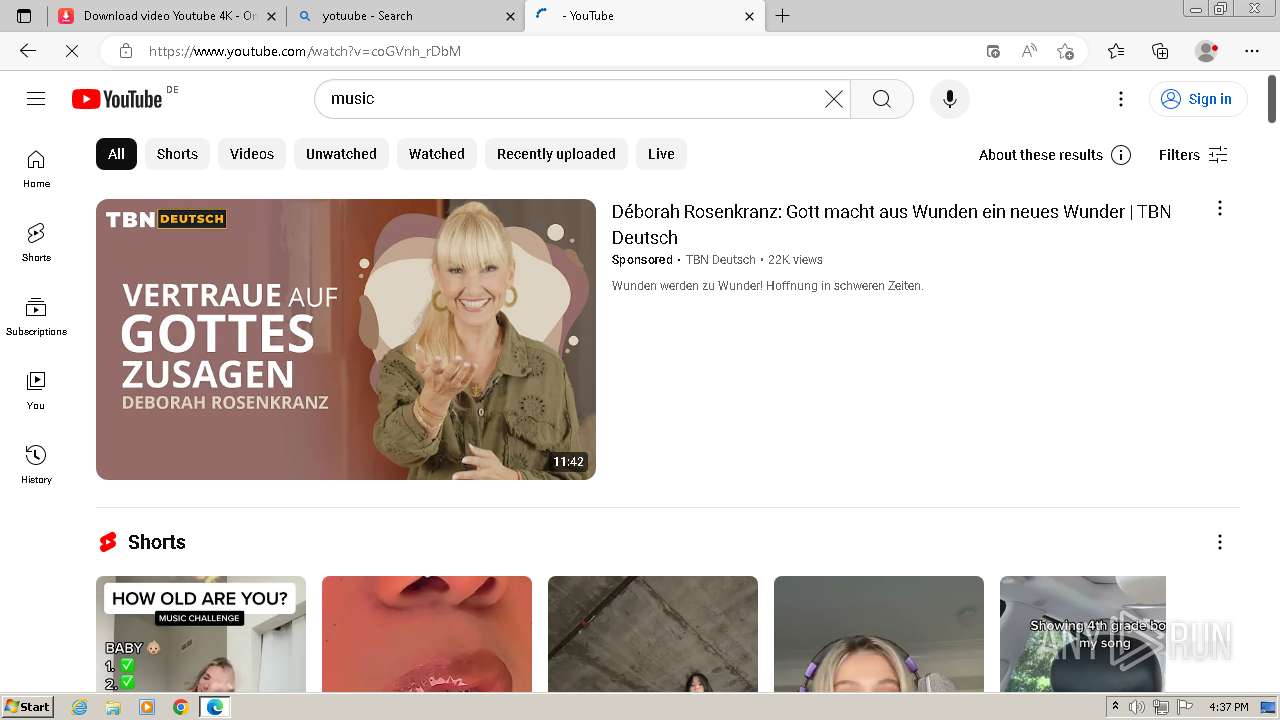The image size is (1280, 720).
Task: Open the girl with purple headphones short
Action: [x=879, y=634]
